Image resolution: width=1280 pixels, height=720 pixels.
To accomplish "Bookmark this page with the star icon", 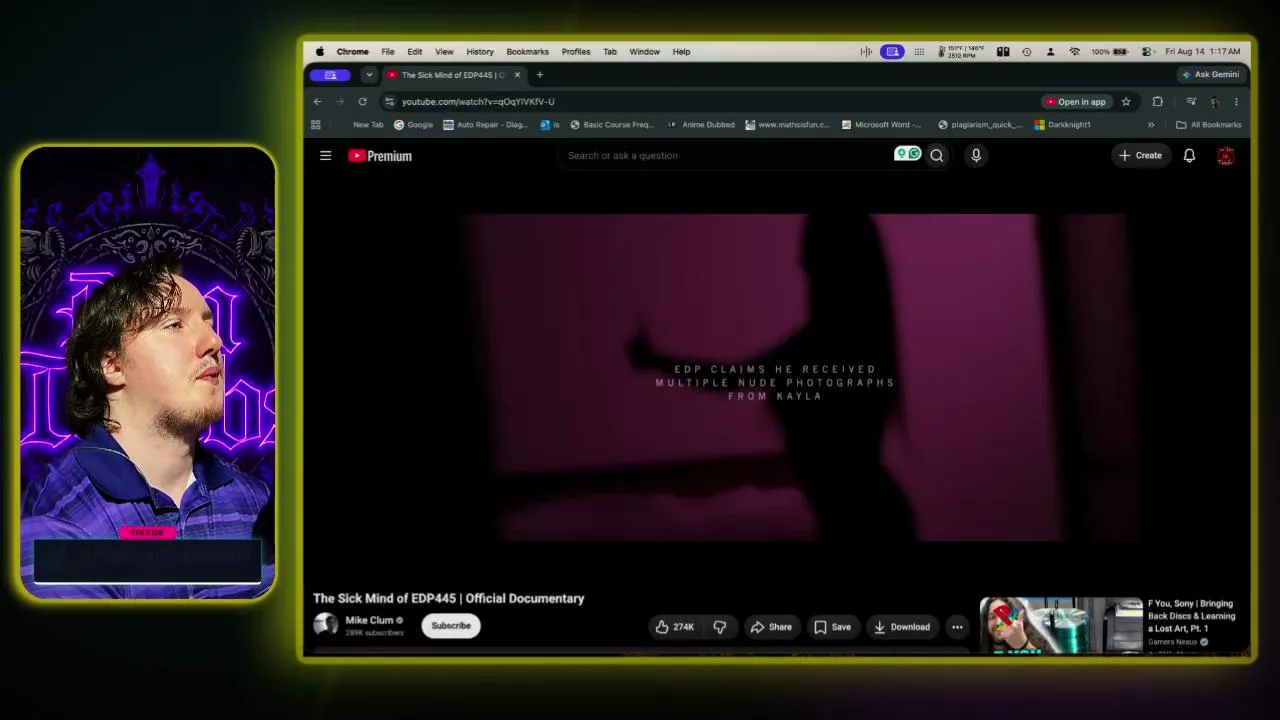I will (1126, 101).
